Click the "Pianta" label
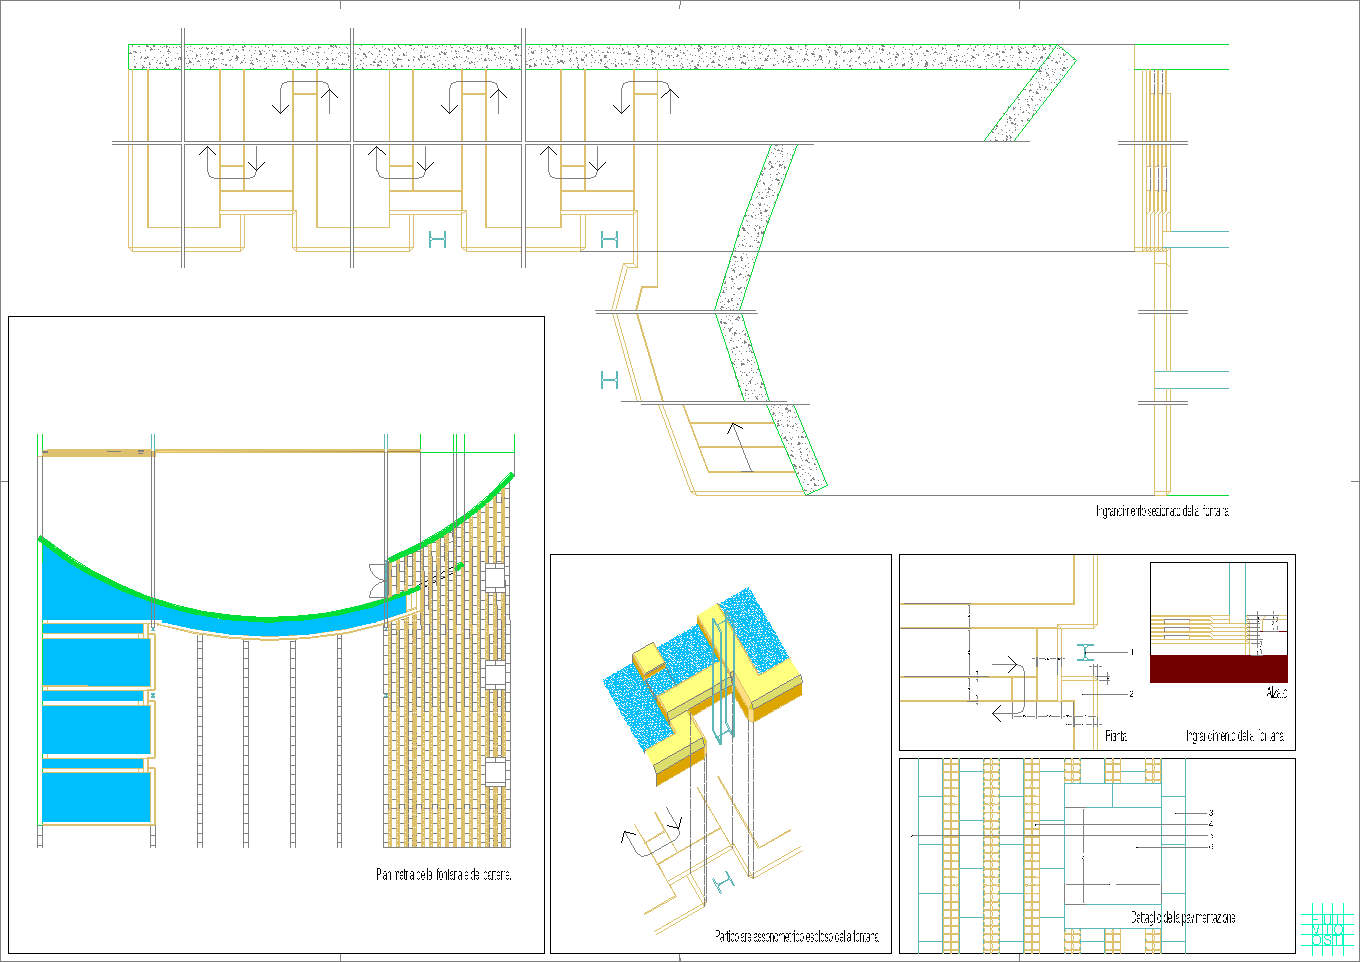Image resolution: width=1362 pixels, height=962 pixels. pos(1116,736)
